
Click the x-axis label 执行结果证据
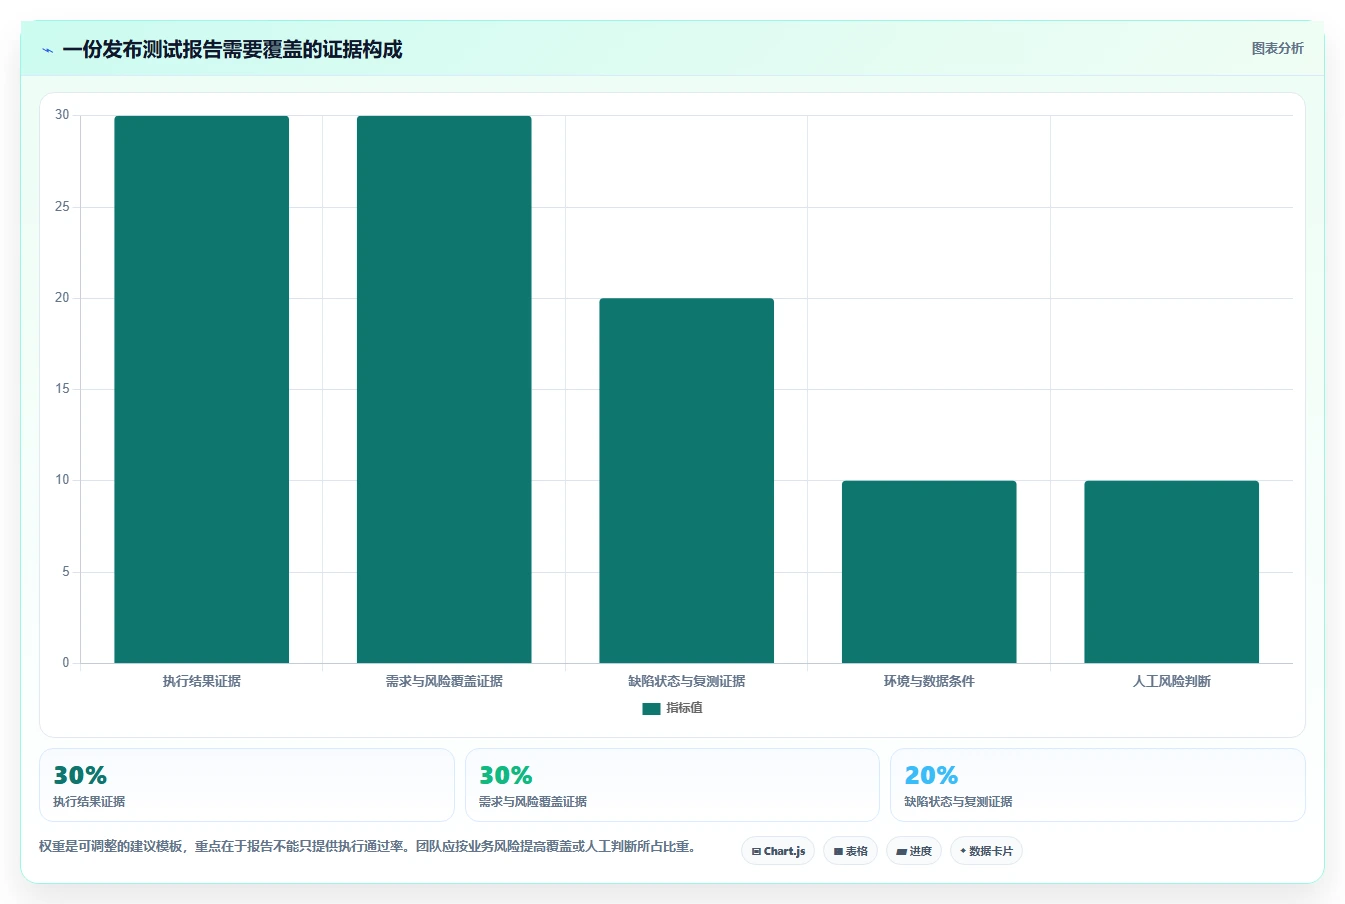click(202, 681)
